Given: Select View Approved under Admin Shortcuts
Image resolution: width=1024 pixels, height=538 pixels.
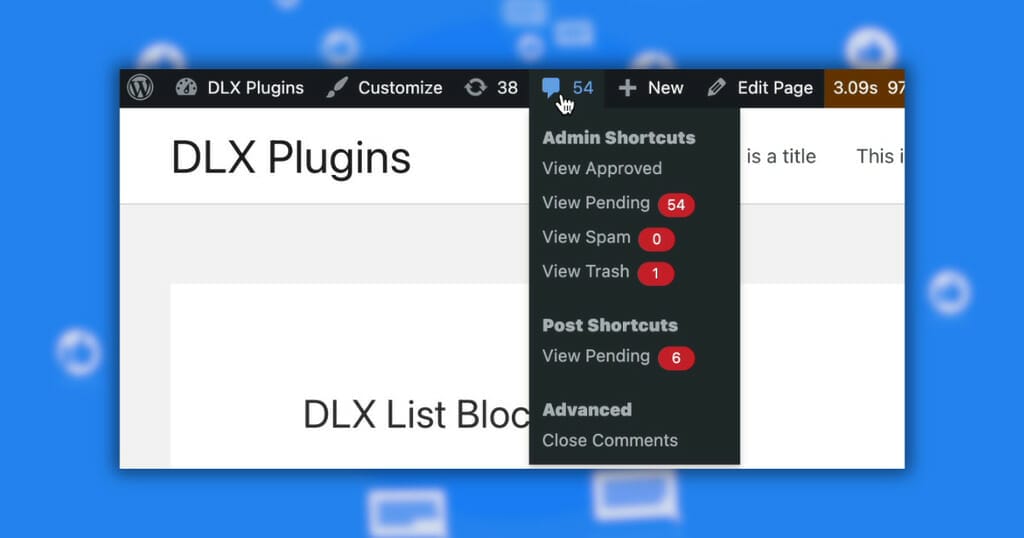Looking at the screenshot, I should pyautogui.click(x=602, y=168).
